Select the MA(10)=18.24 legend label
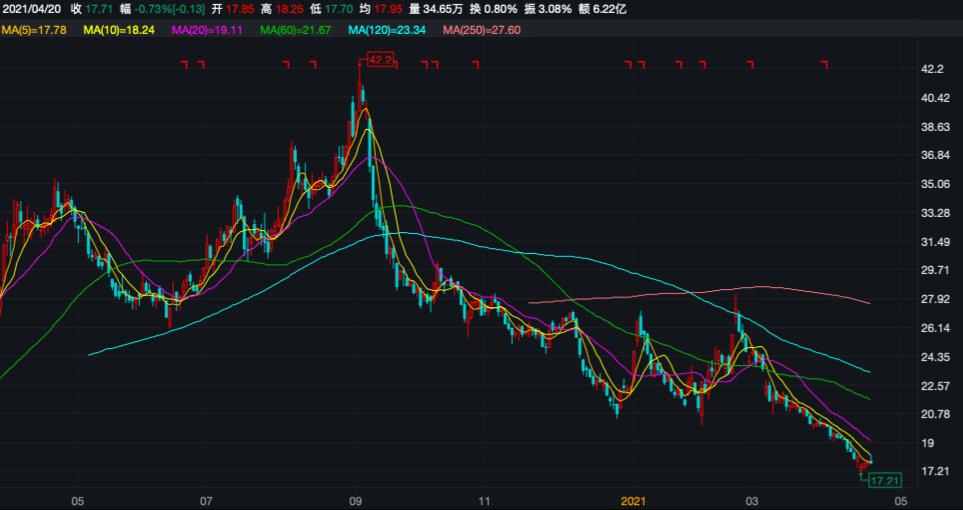This screenshot has width=963, height=510. pos(120,30)
